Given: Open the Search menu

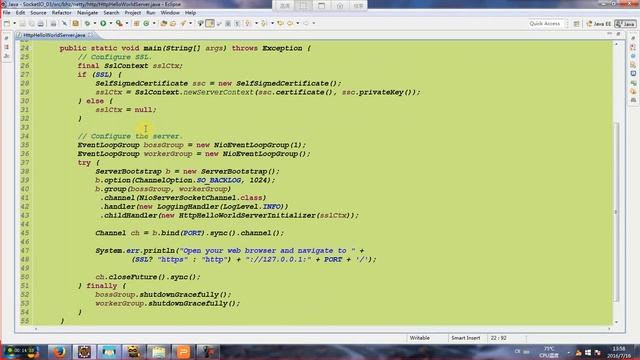Looking at the screenshot, I should 111,13.
